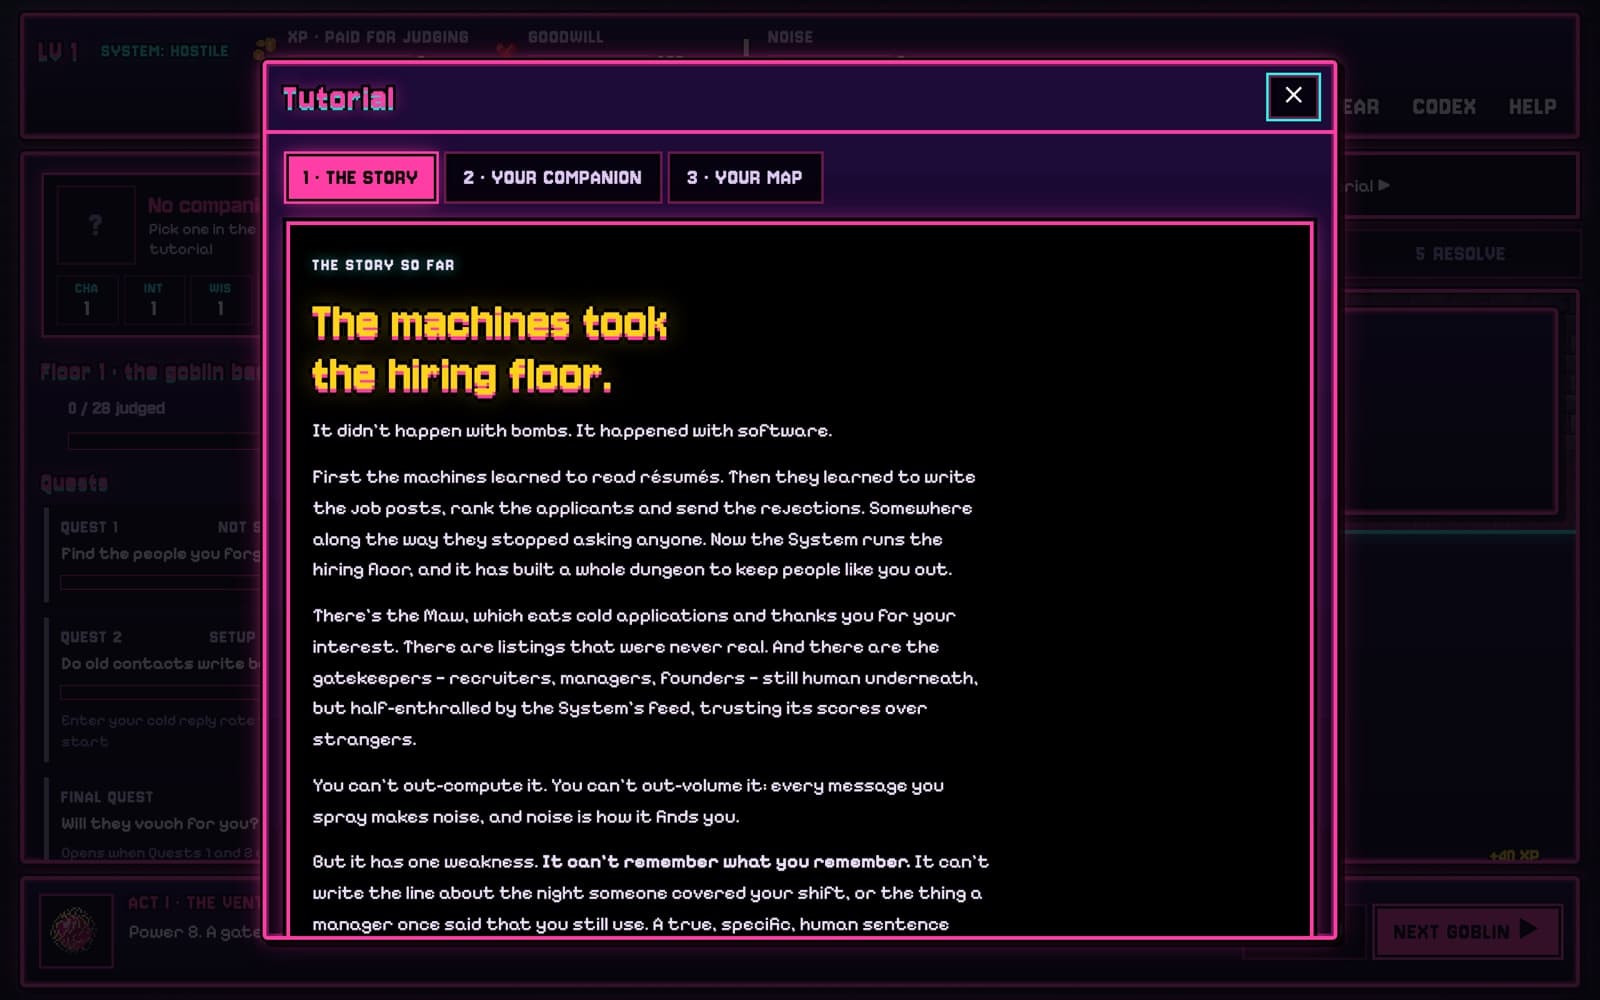Screen dimensions: 1600x1000
Task: Select the '1 · The Story' tab
Action: click(361, 177)
